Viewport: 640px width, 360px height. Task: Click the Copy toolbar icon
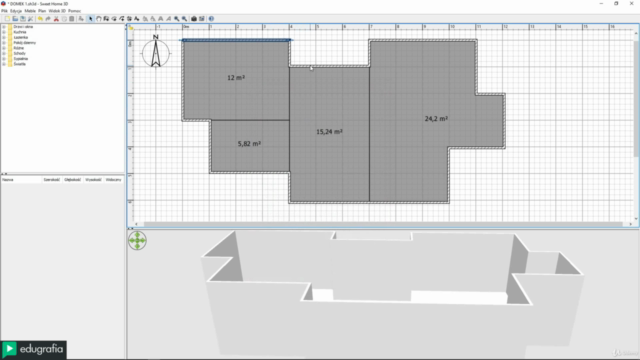click(x=64, y=19)
